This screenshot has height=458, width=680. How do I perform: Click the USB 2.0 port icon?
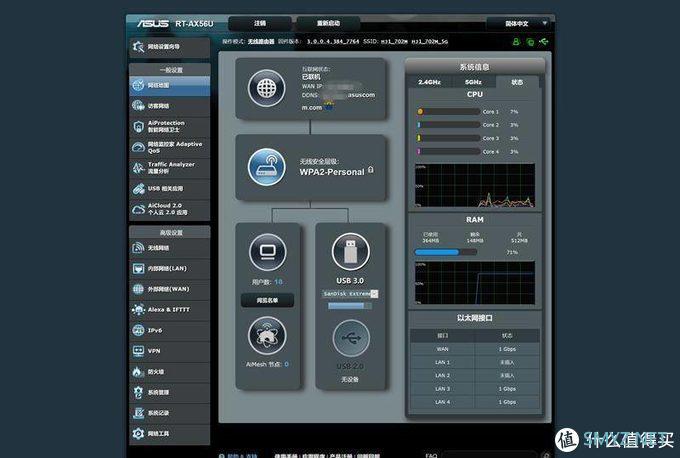(351, 338)
